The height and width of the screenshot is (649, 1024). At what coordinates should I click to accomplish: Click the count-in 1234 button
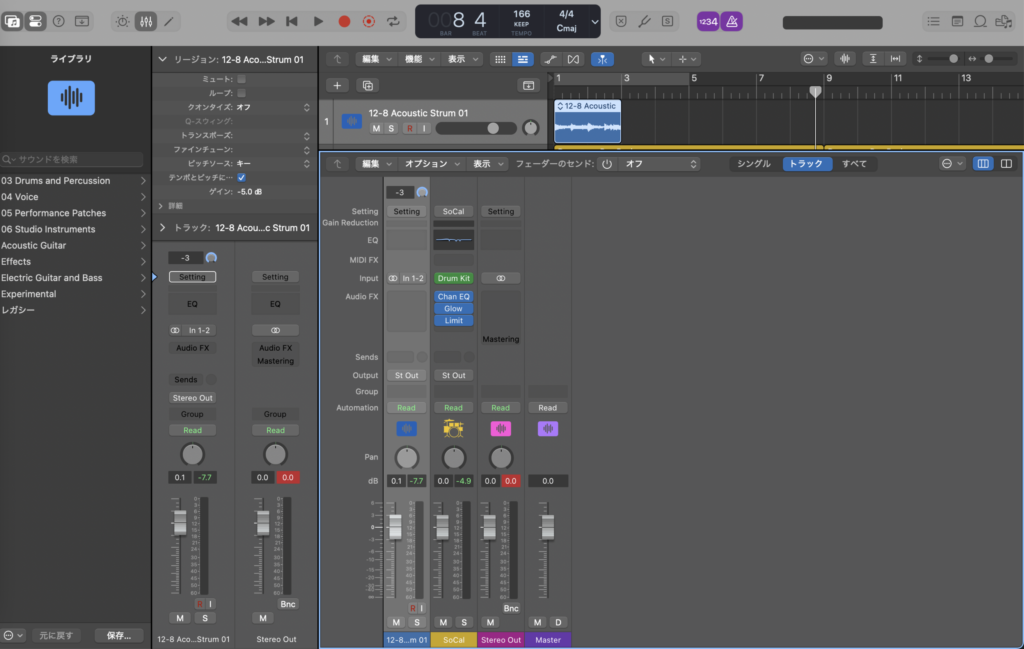pyautogui.click(x=707, y=21)
